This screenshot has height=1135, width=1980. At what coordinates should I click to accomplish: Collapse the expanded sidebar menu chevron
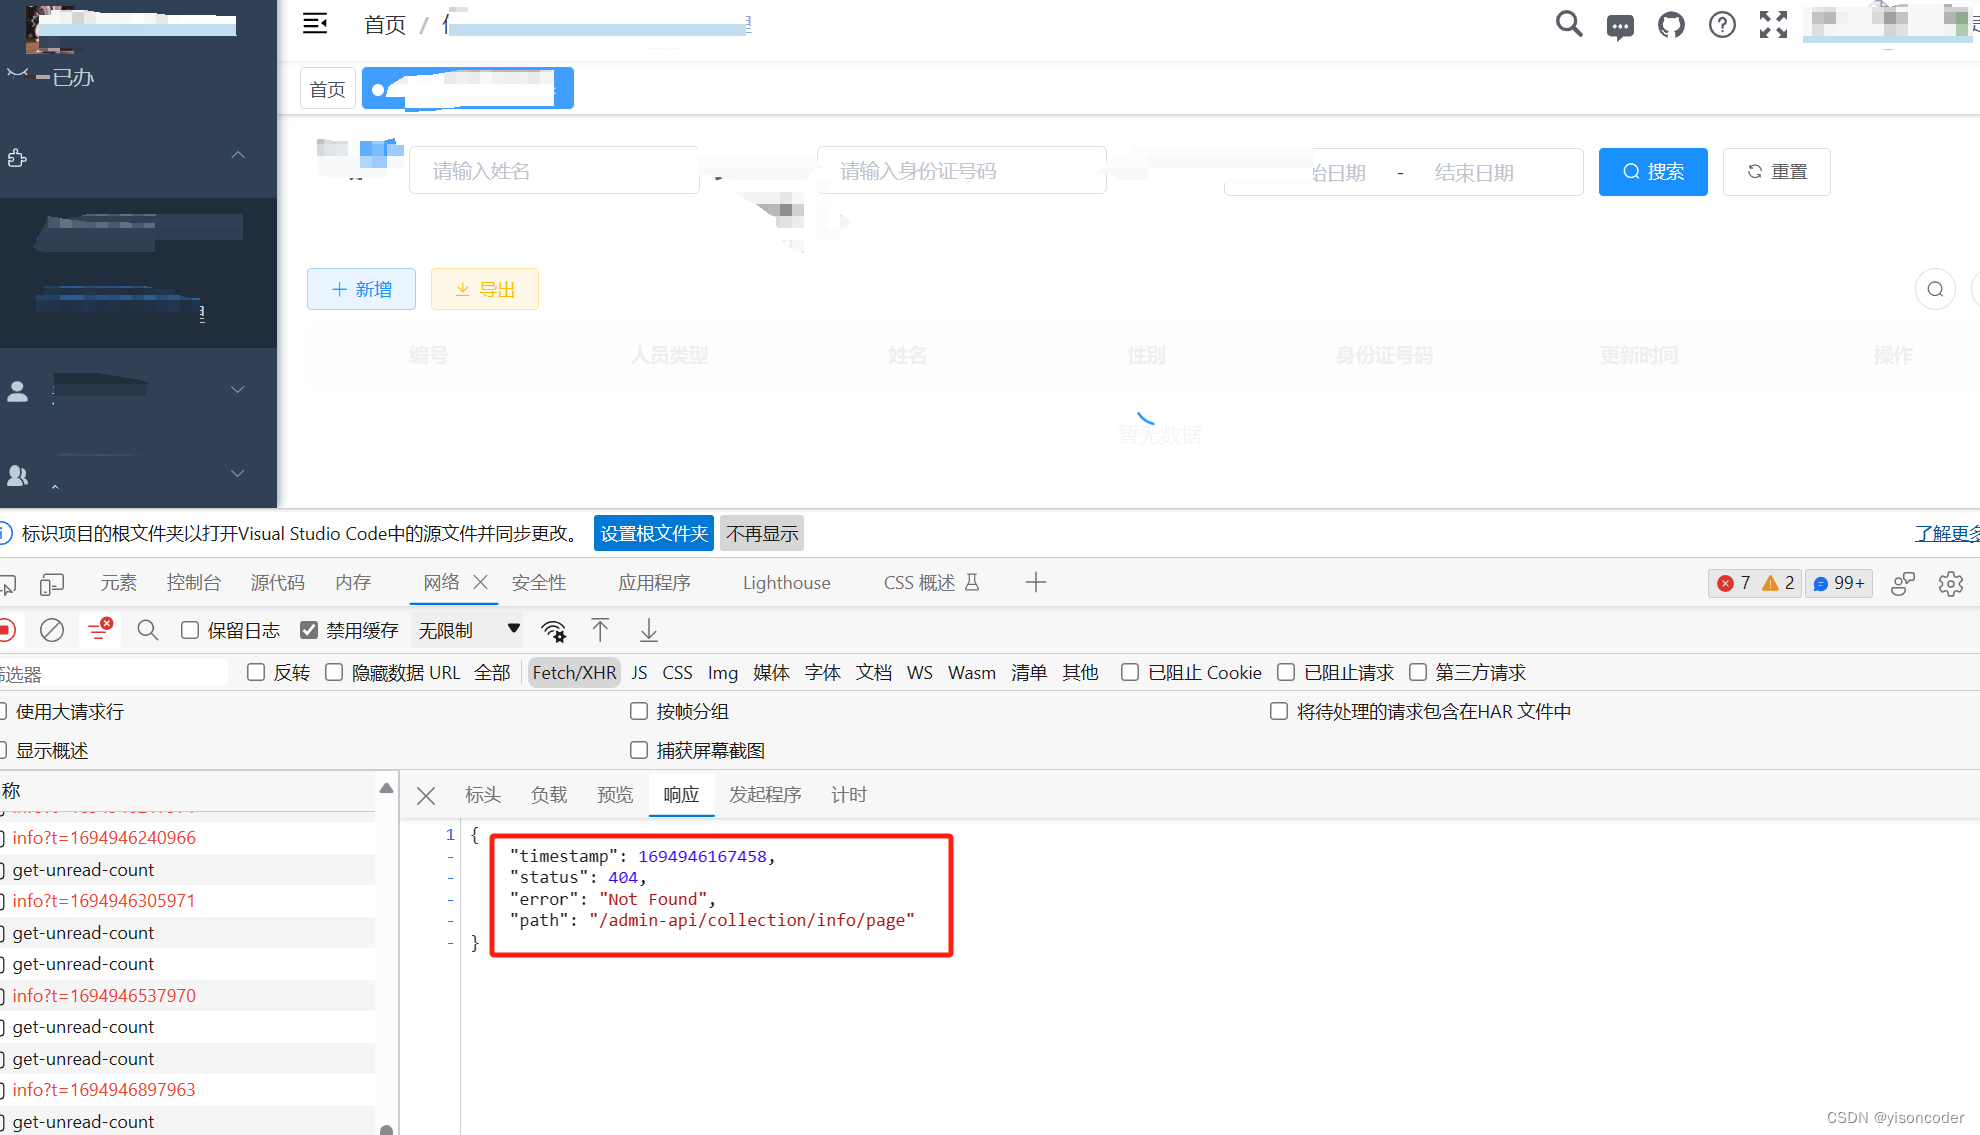238,155
